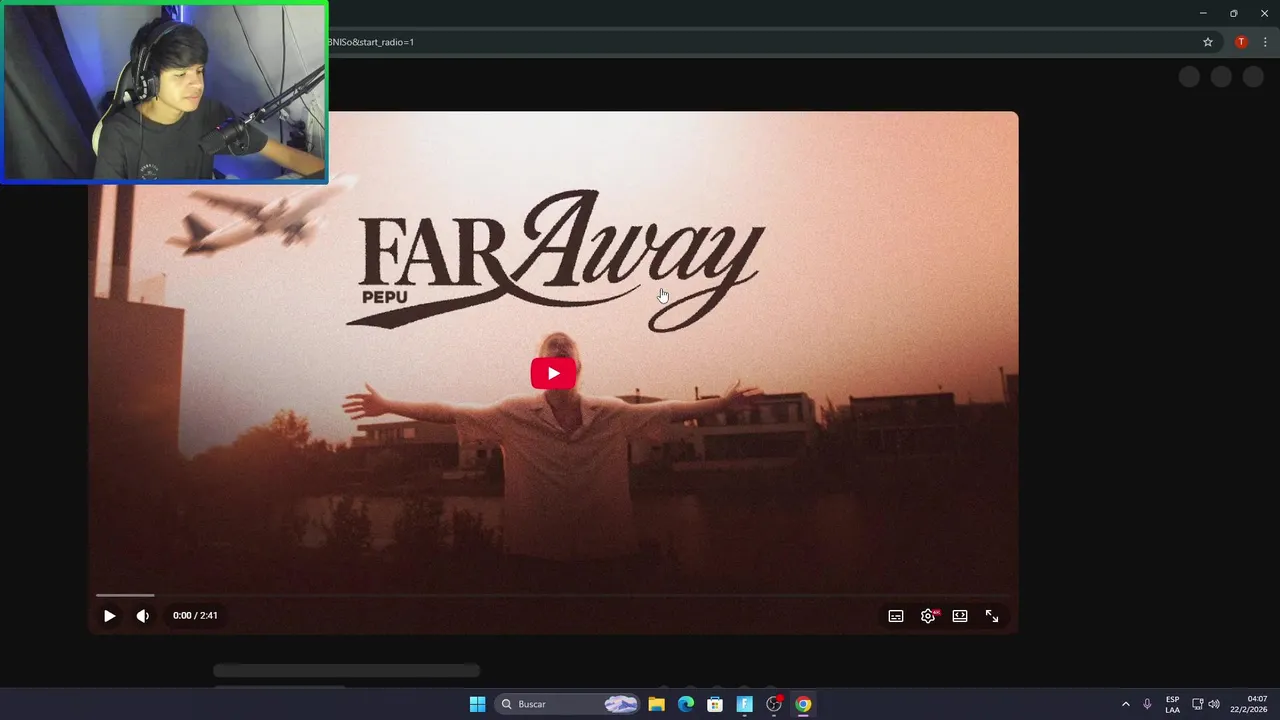1280x720 pixels.
Task: Mute the video with the volume icon
Action: (x=143, y=616)
